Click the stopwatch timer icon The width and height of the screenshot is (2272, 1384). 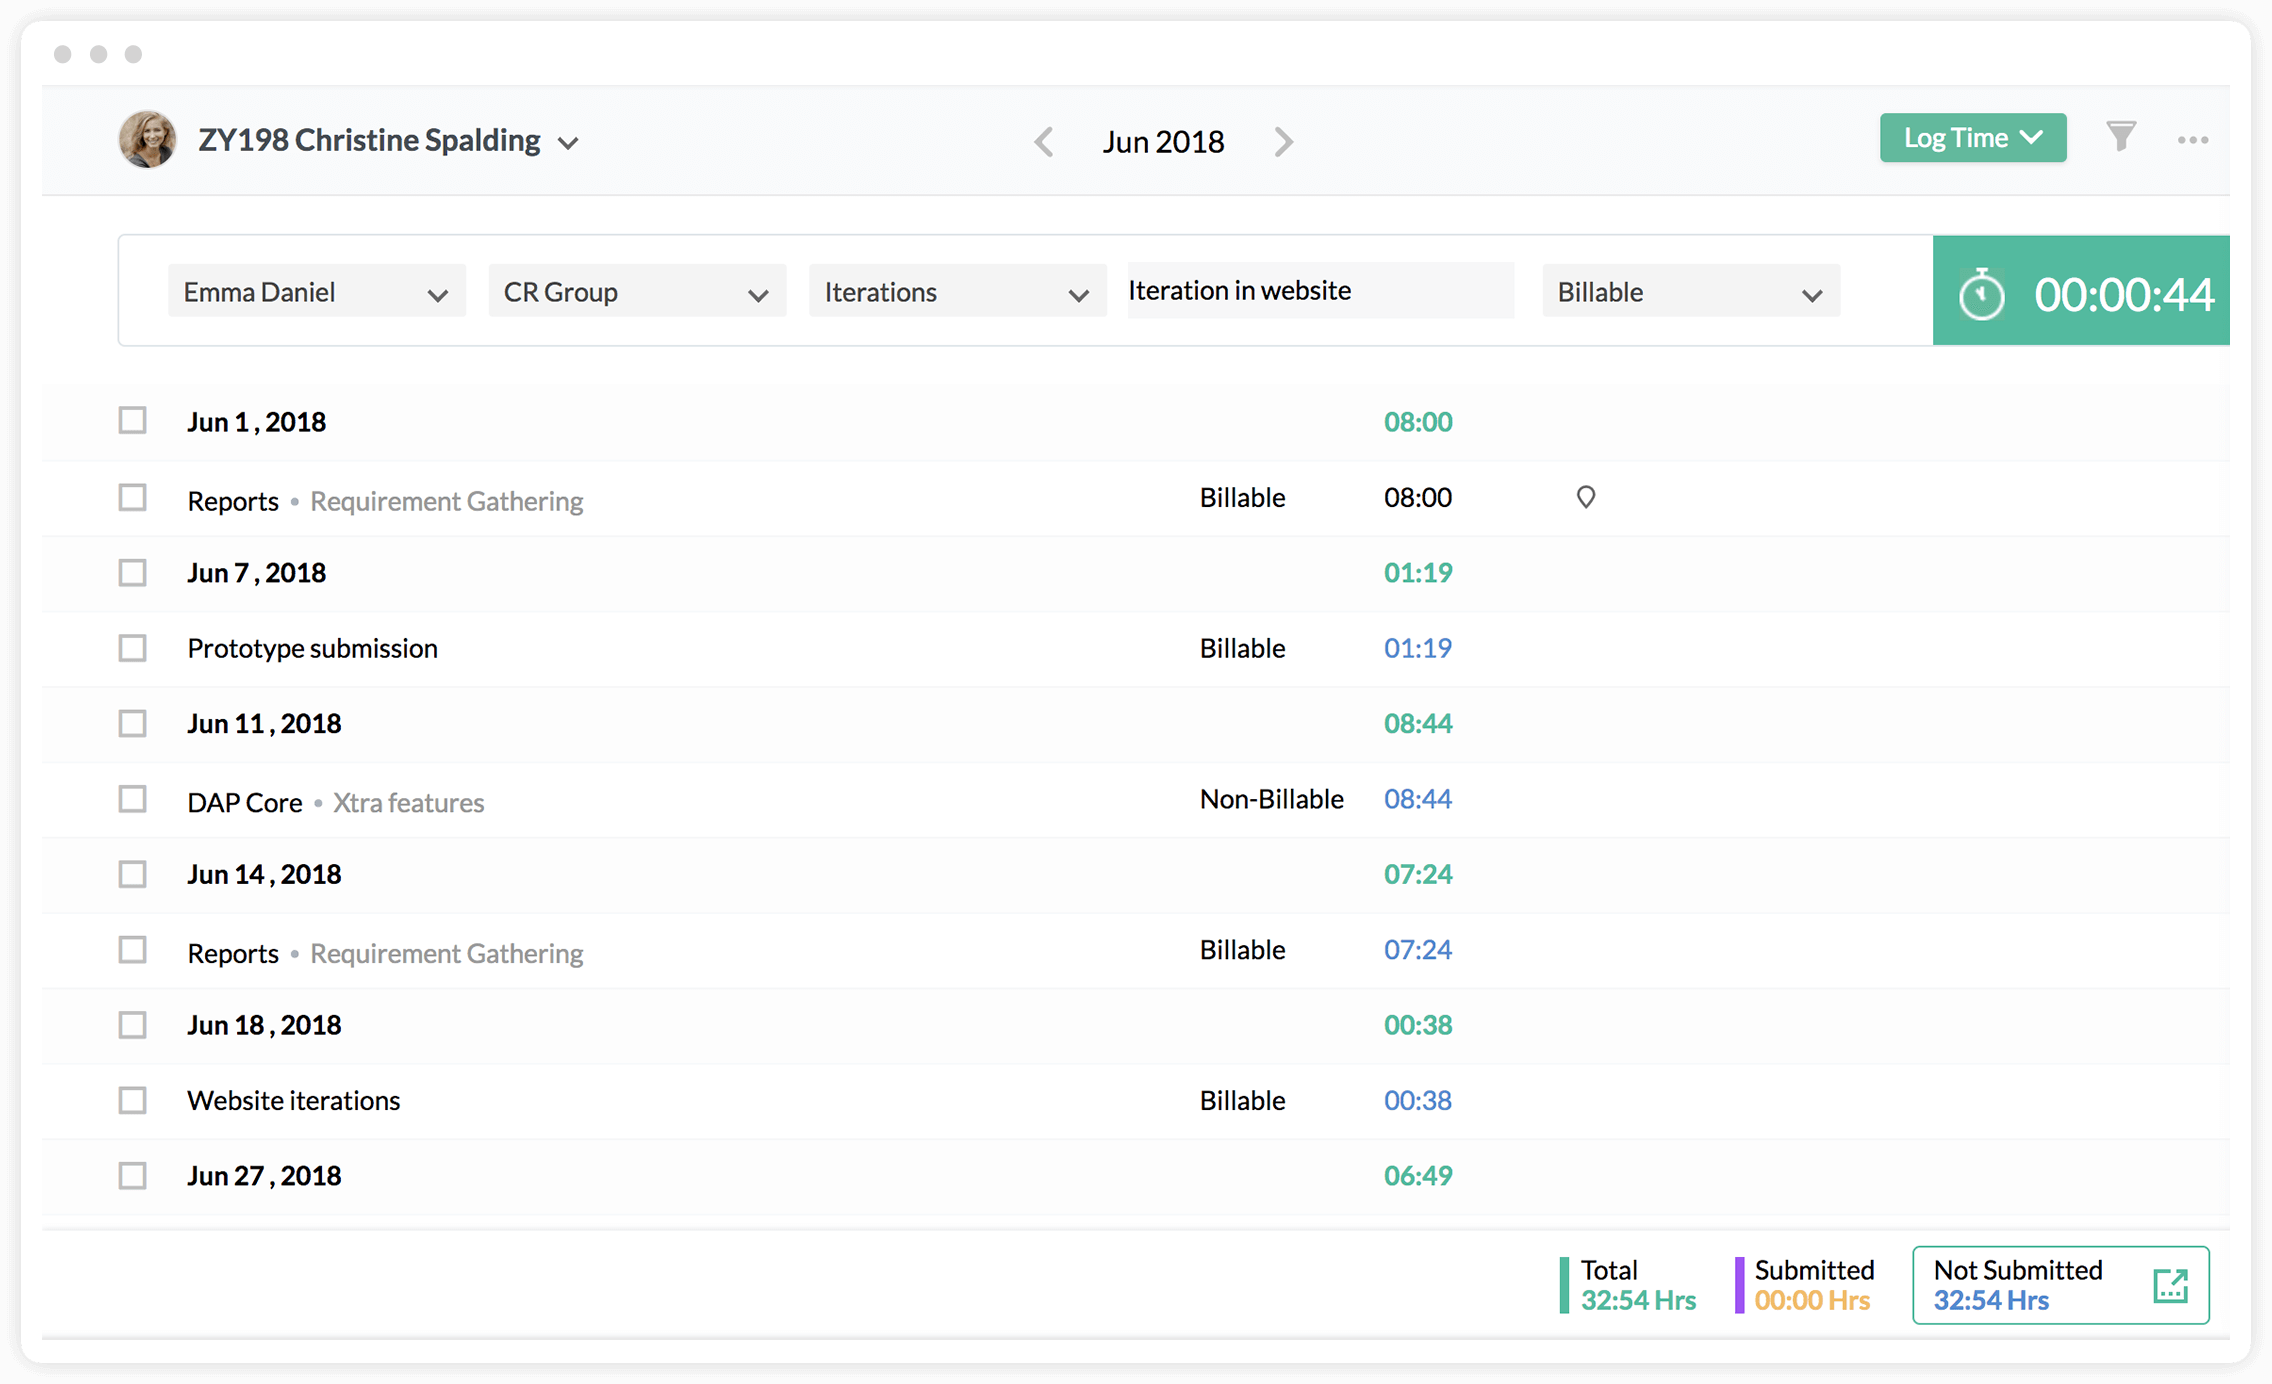[1981, 295]
